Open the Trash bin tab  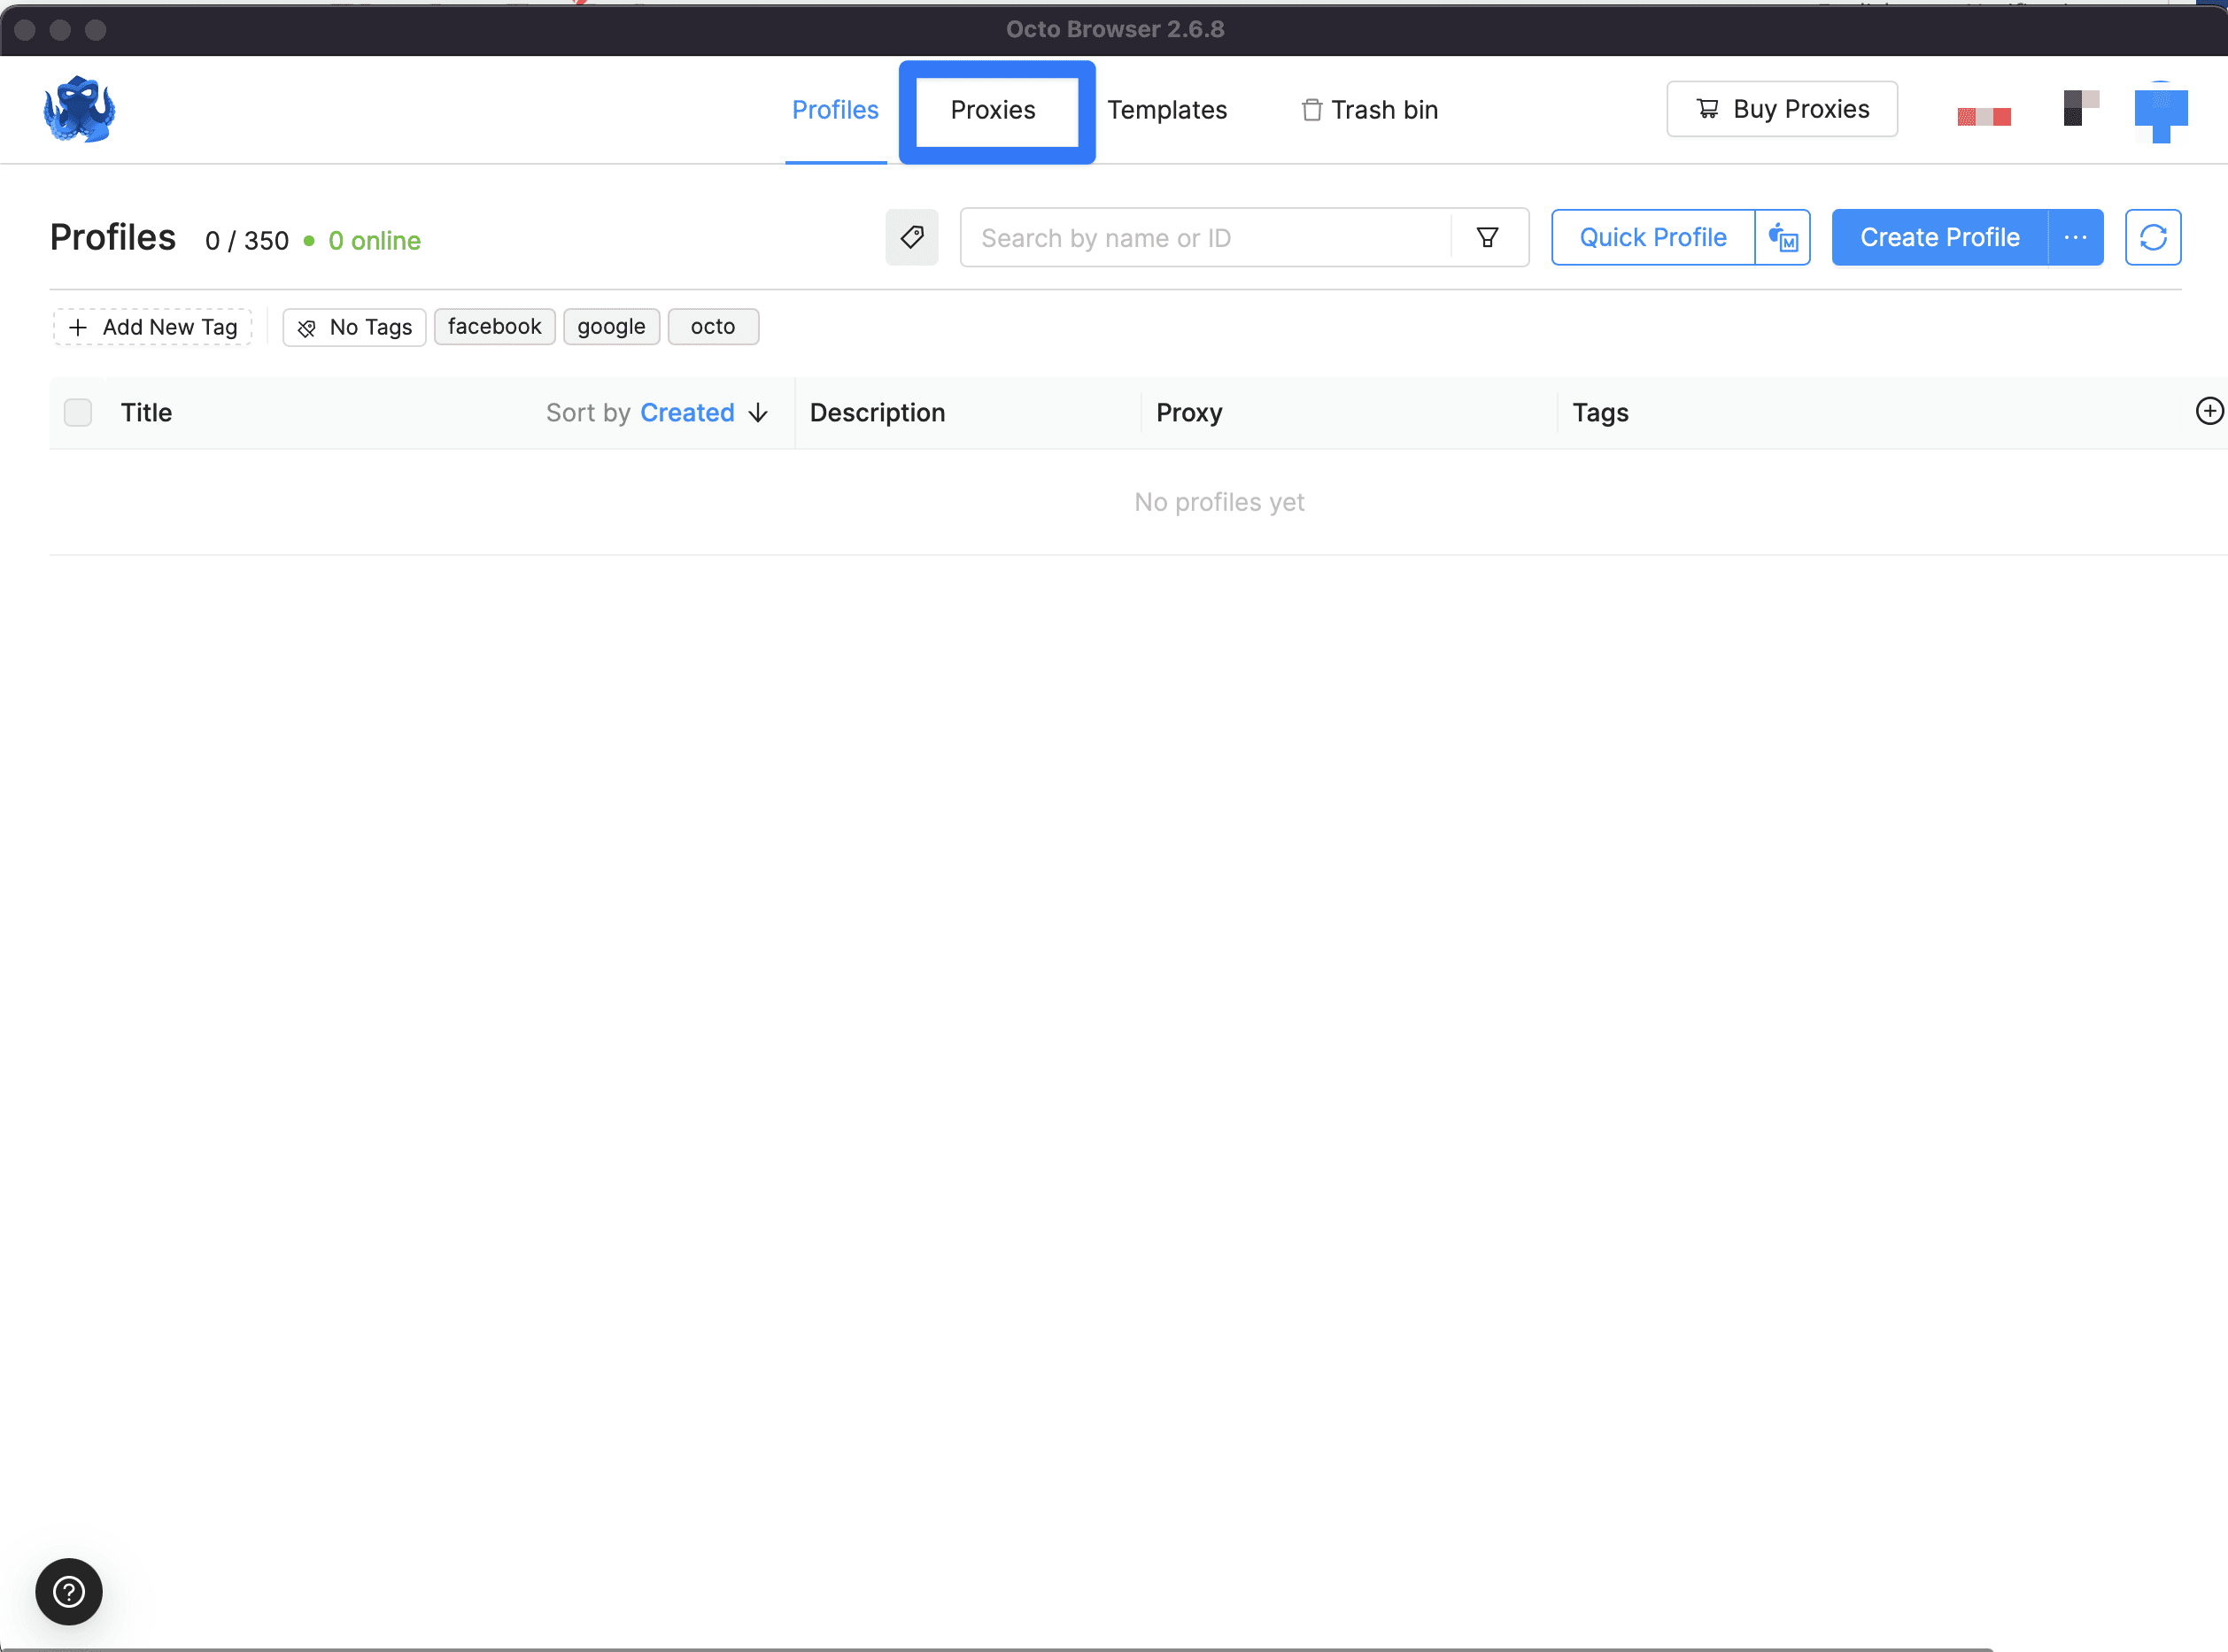pos(1369,110)
